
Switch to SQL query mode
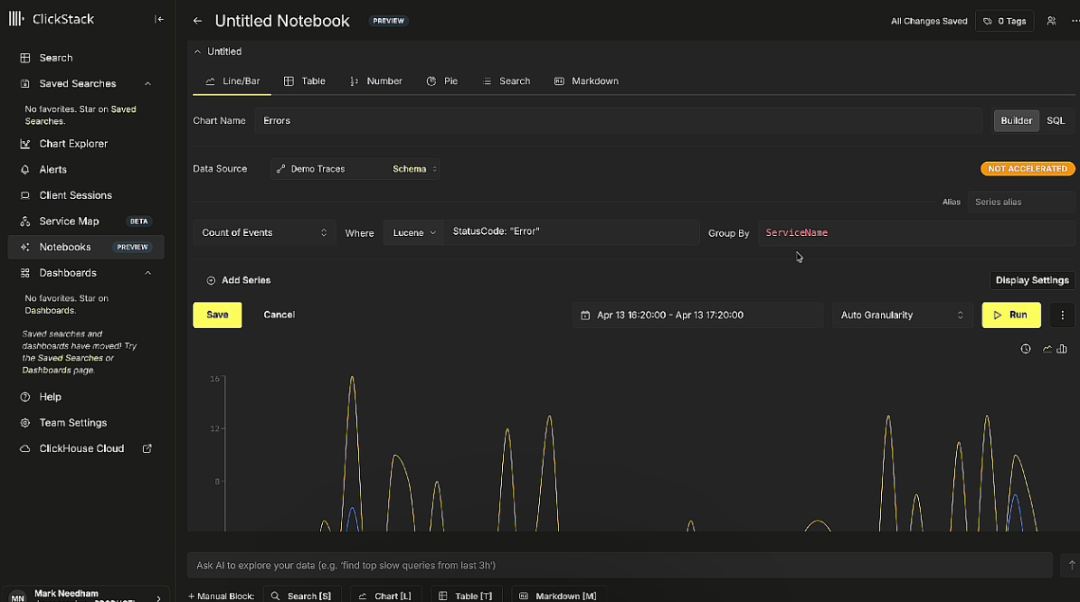1055,121
